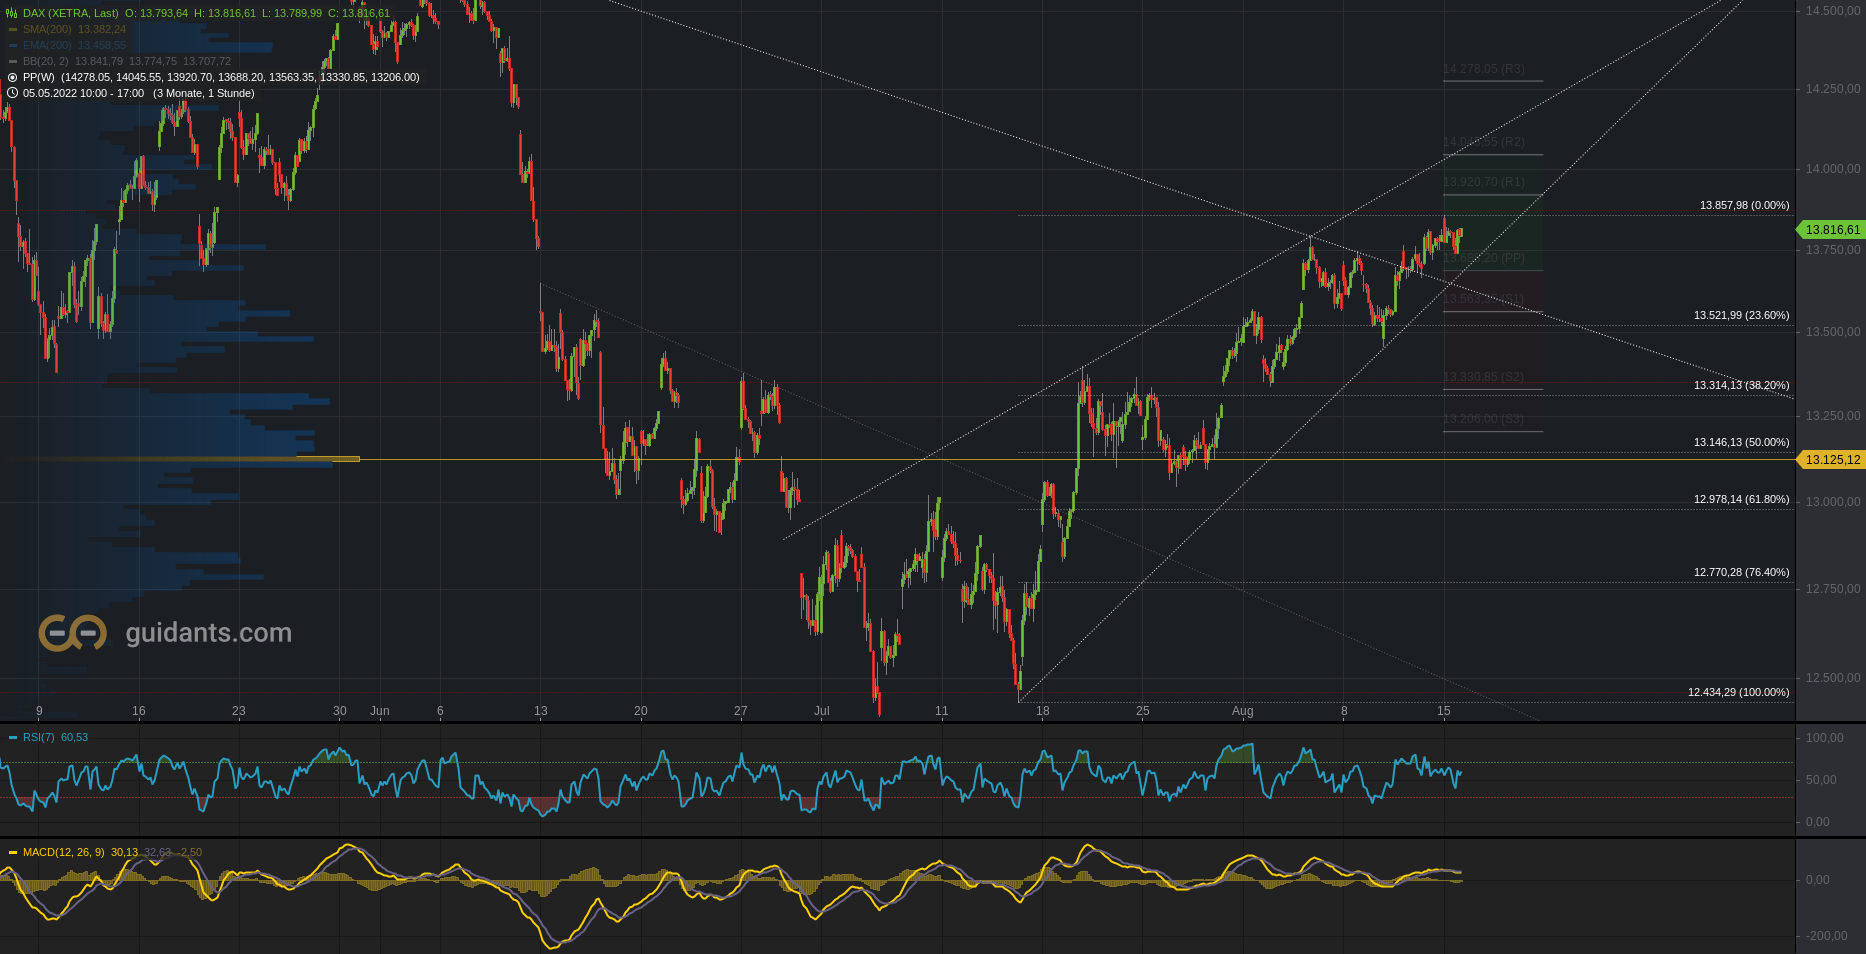Click the MACD legend dash icon

(13, 853)
